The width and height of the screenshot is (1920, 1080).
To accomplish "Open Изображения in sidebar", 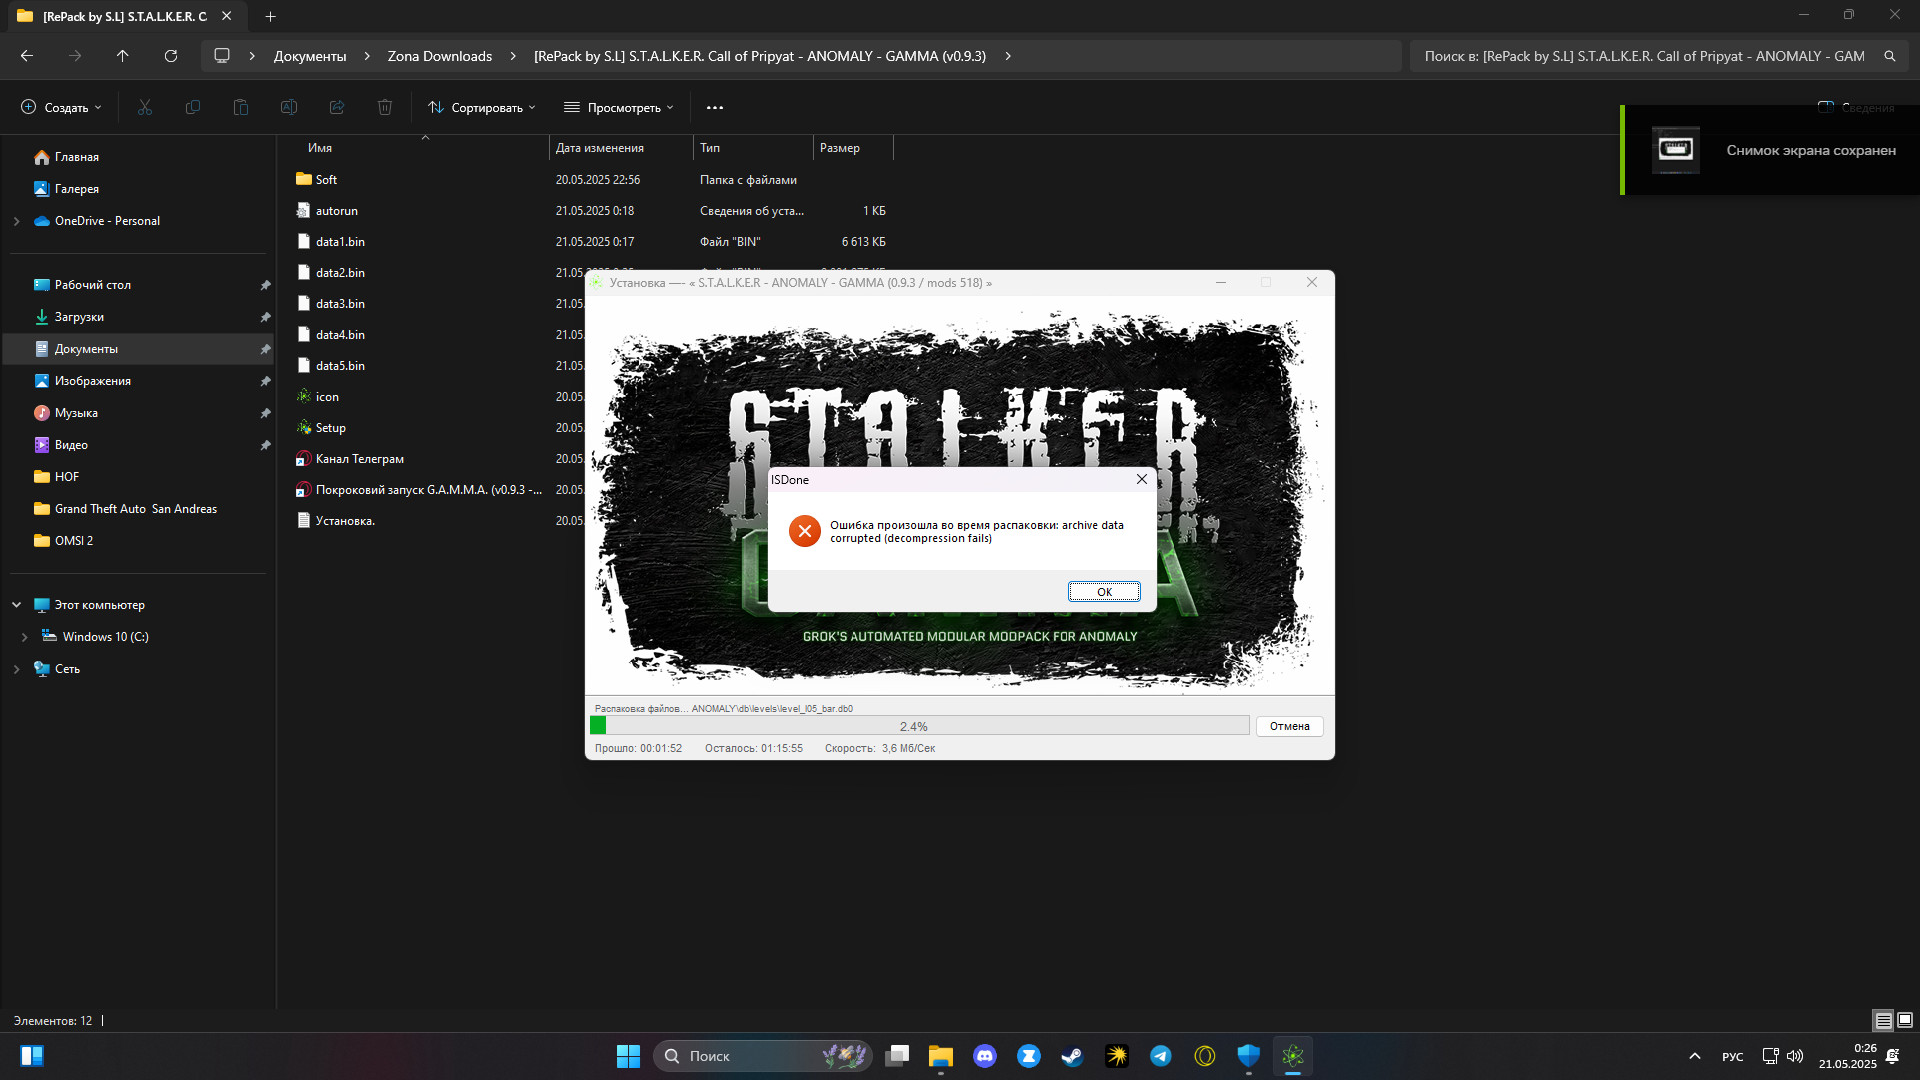I will (x=138, y=381).
